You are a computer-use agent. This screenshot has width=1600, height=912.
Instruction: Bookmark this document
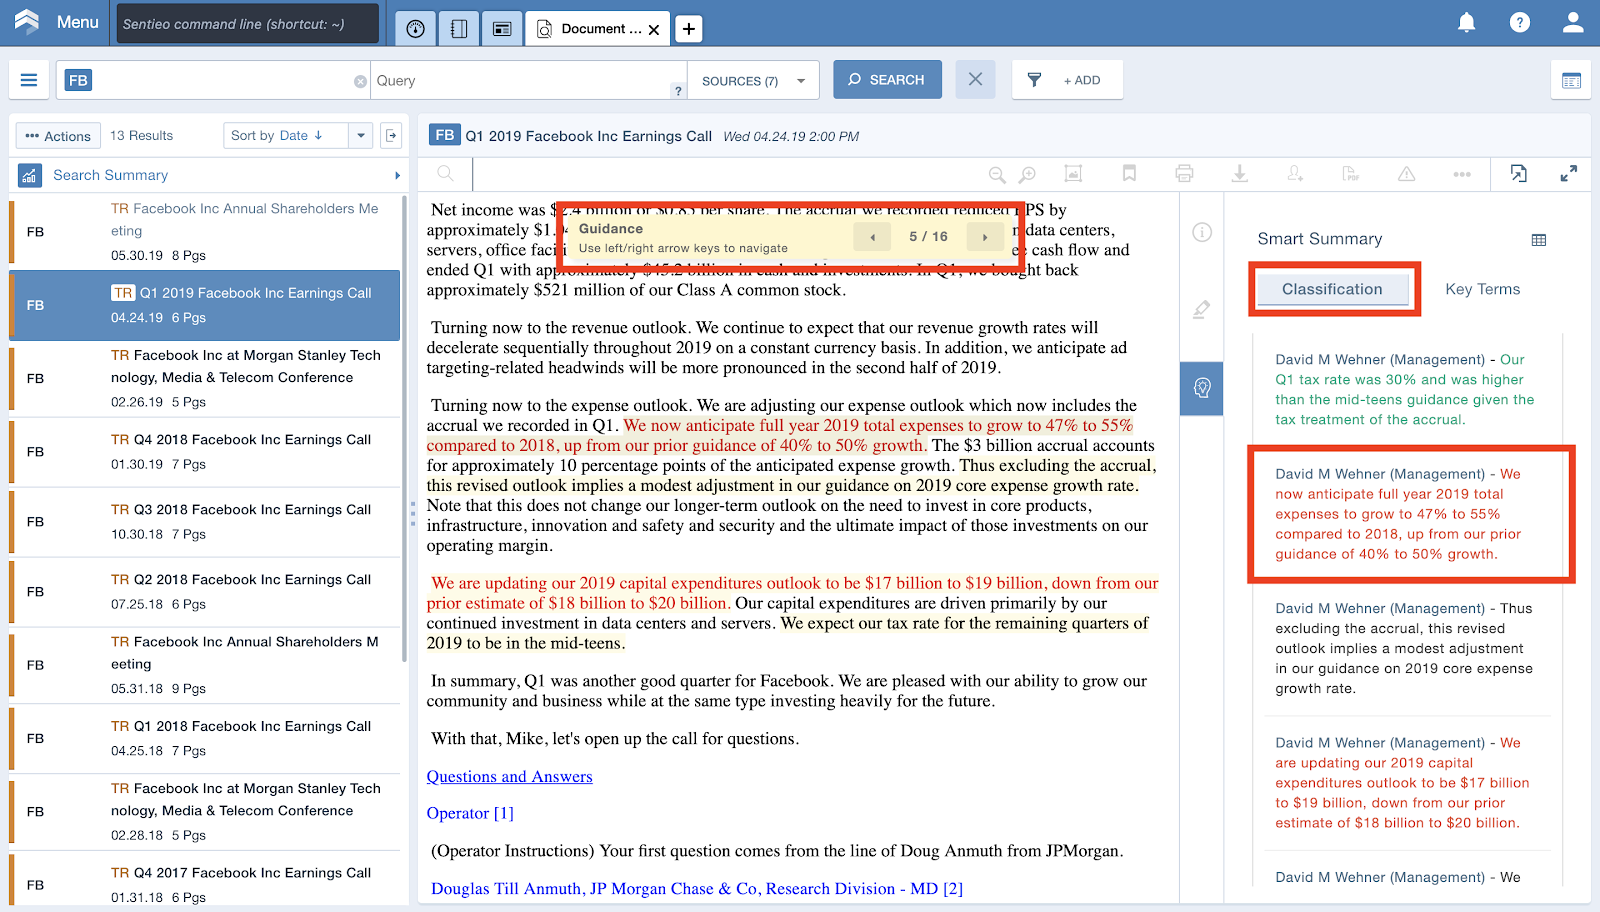click(1129, 174)
